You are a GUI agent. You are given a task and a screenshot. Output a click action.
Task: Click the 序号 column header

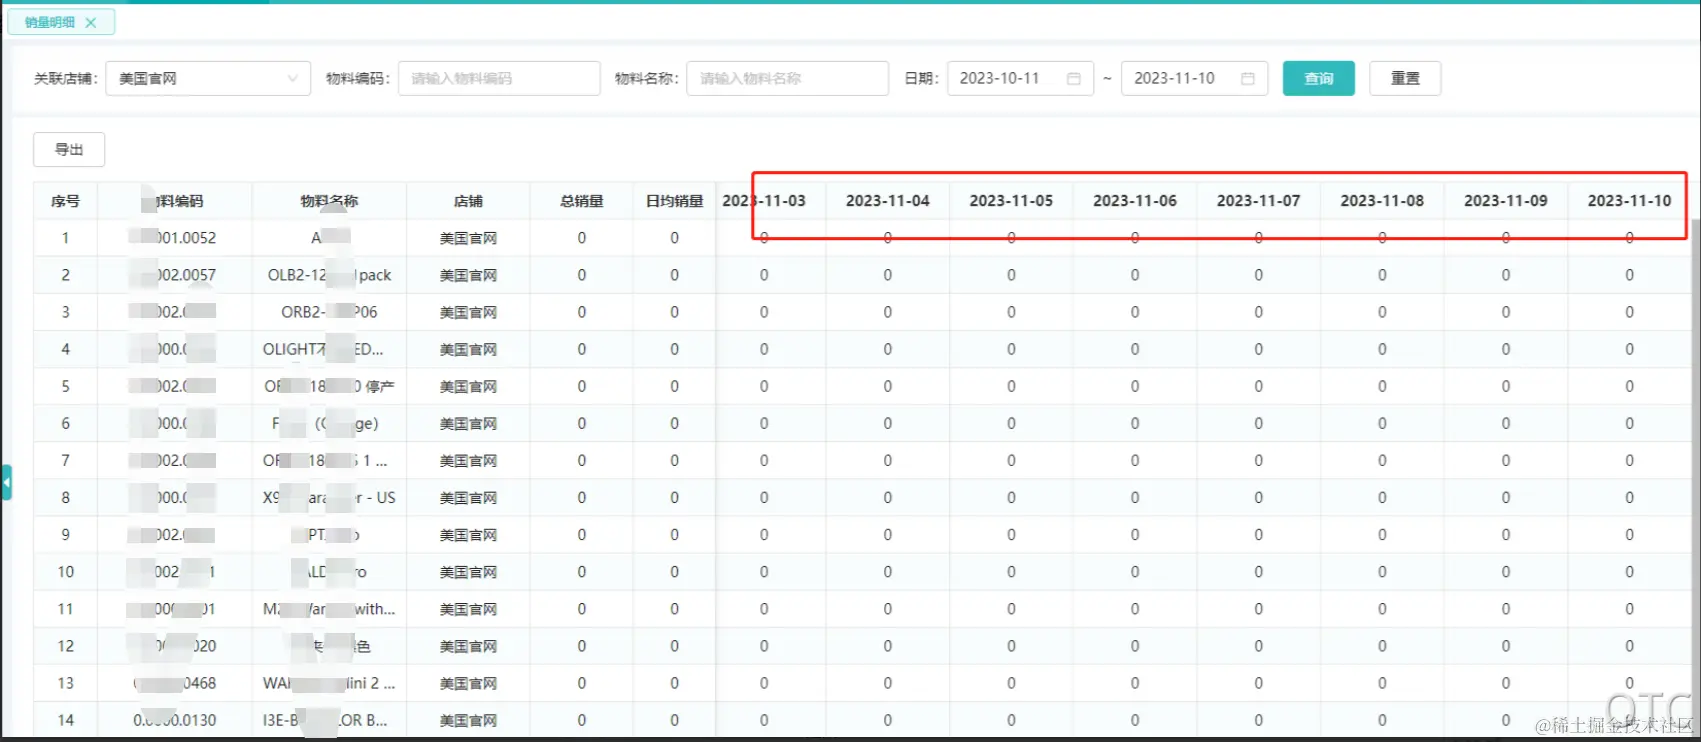(x=65, y=201)
